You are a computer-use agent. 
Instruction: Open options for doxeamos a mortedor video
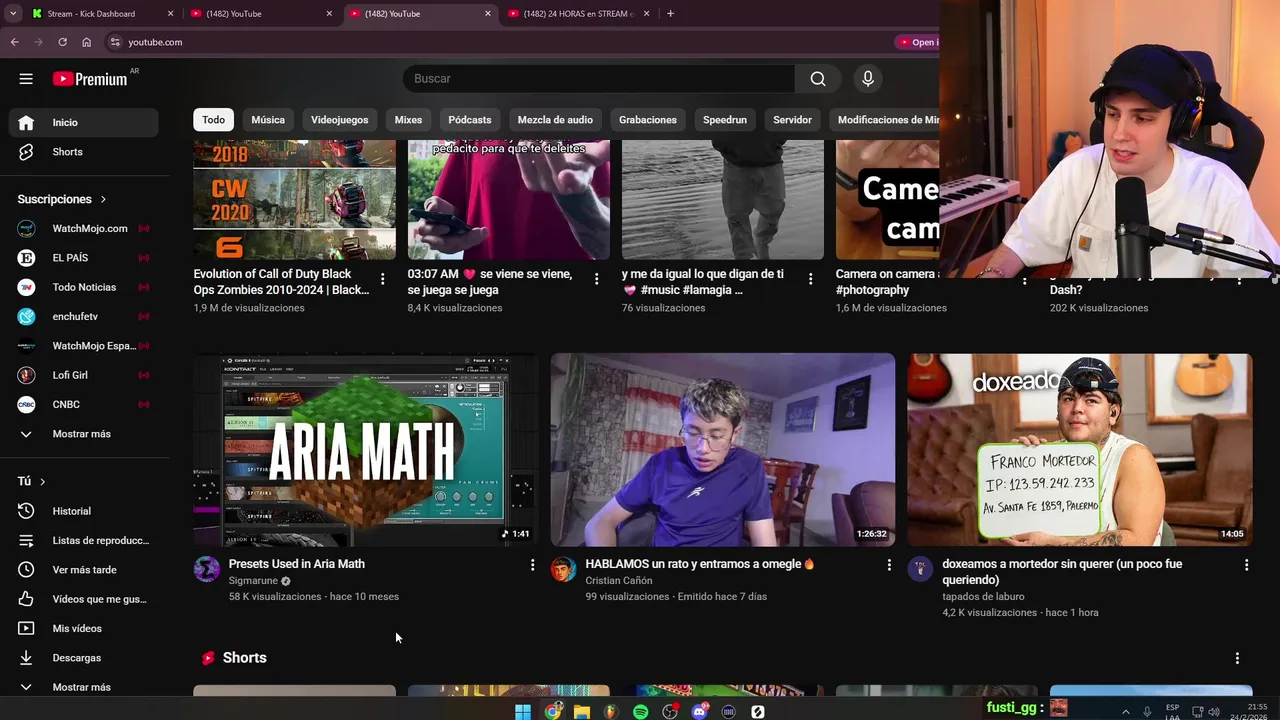[1246, 565]
